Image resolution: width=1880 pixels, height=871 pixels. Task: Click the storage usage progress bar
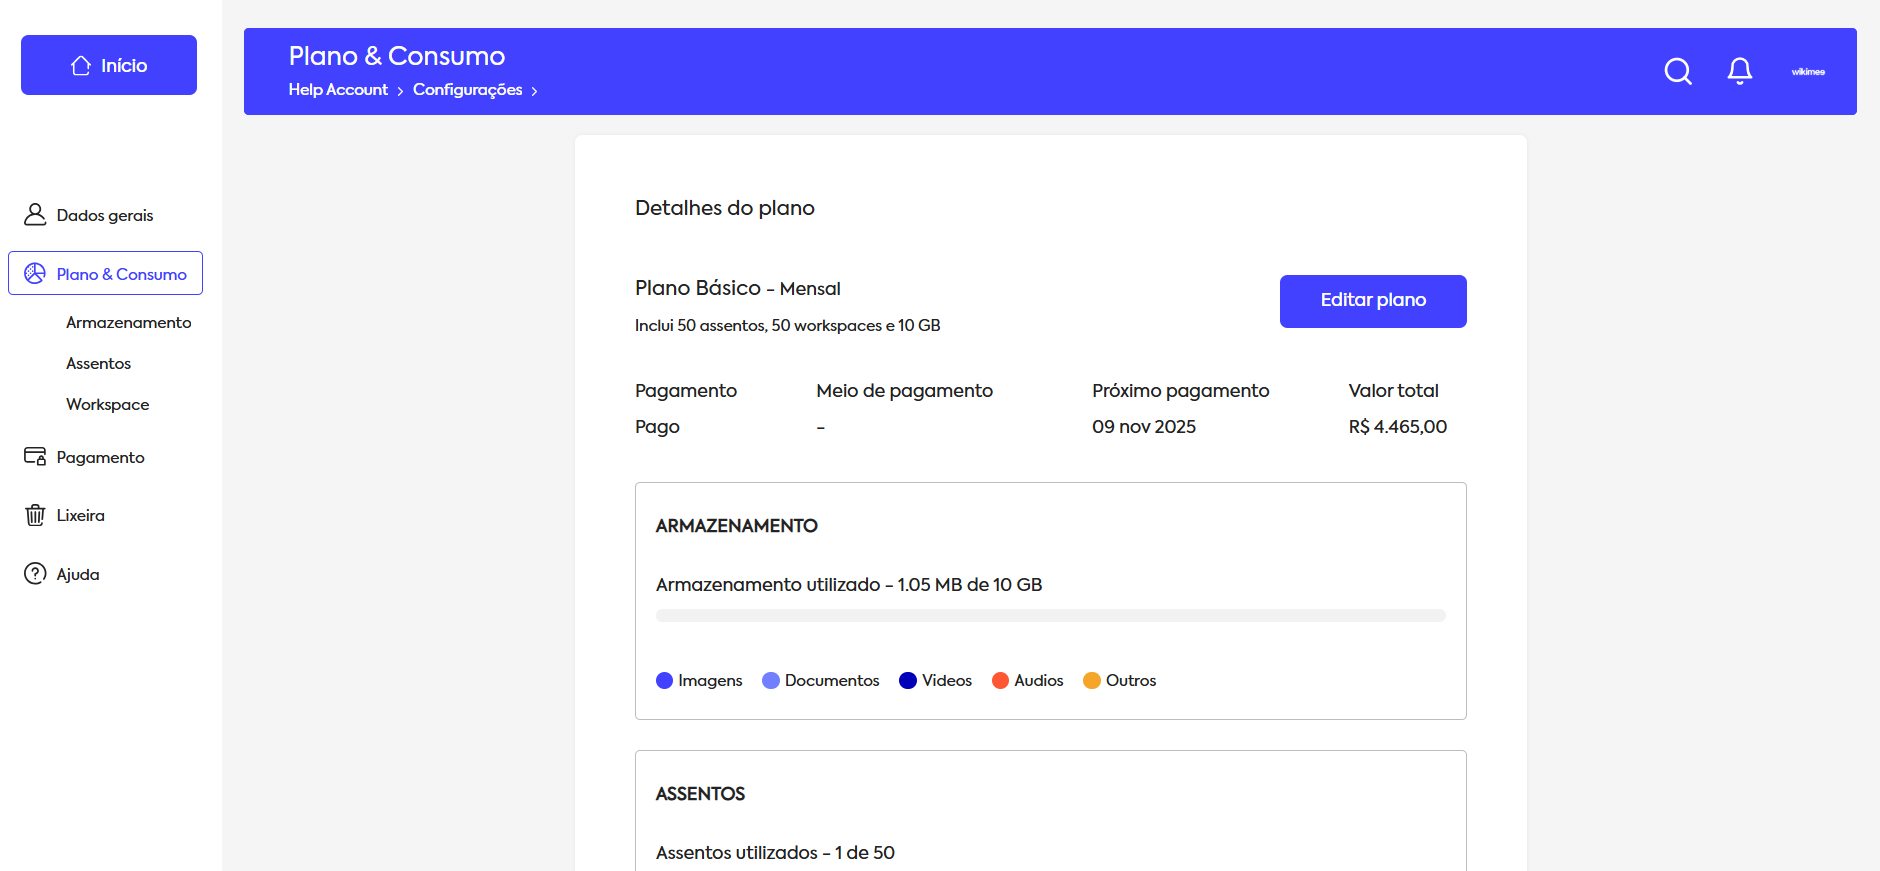pyautogui.click(x=1050, y=616)
